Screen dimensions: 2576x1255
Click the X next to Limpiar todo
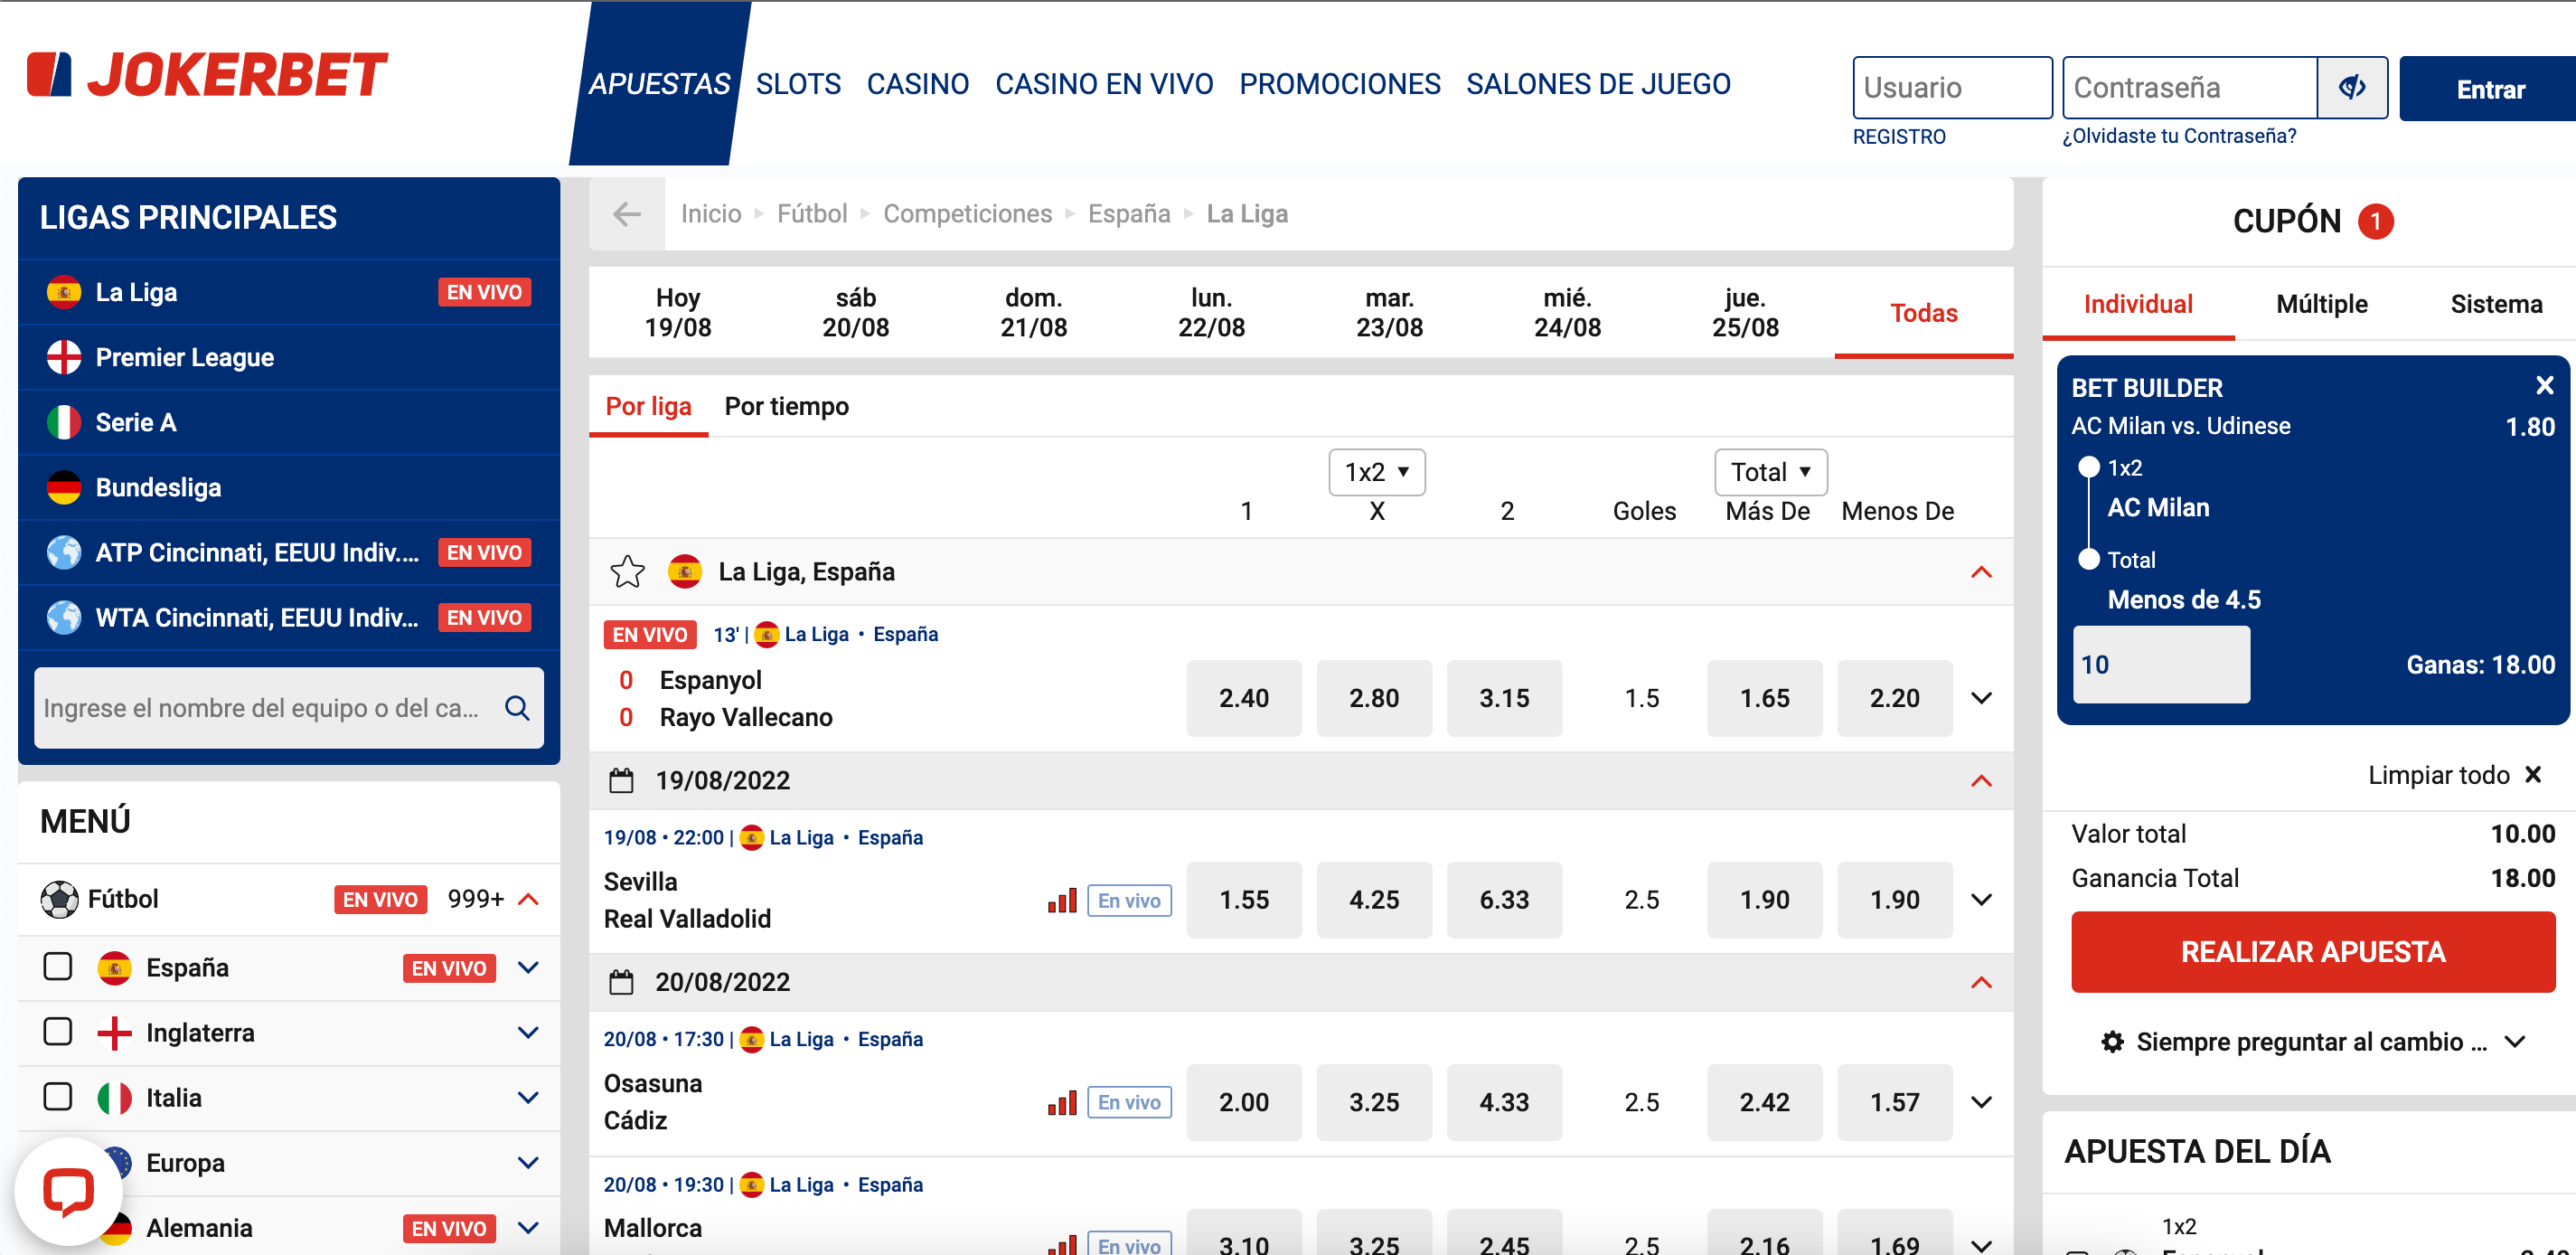click(x=2533, y=775)
